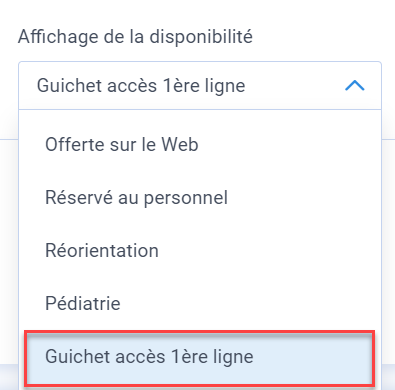Click the 'Affichage de la disponibilité' dropdown field
The height and width of the screenshot is (390, 395).
click(200, 86)
